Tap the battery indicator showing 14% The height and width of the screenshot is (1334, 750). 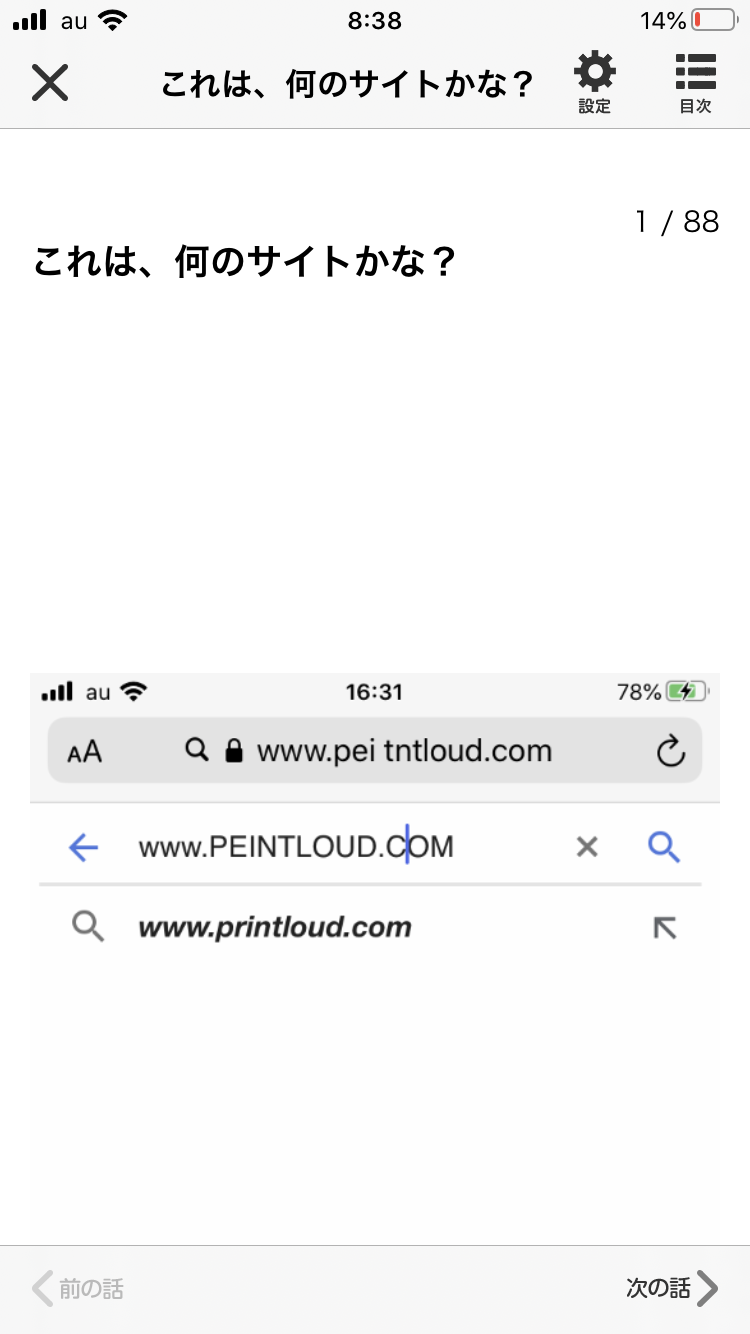[x=689, y=21]
